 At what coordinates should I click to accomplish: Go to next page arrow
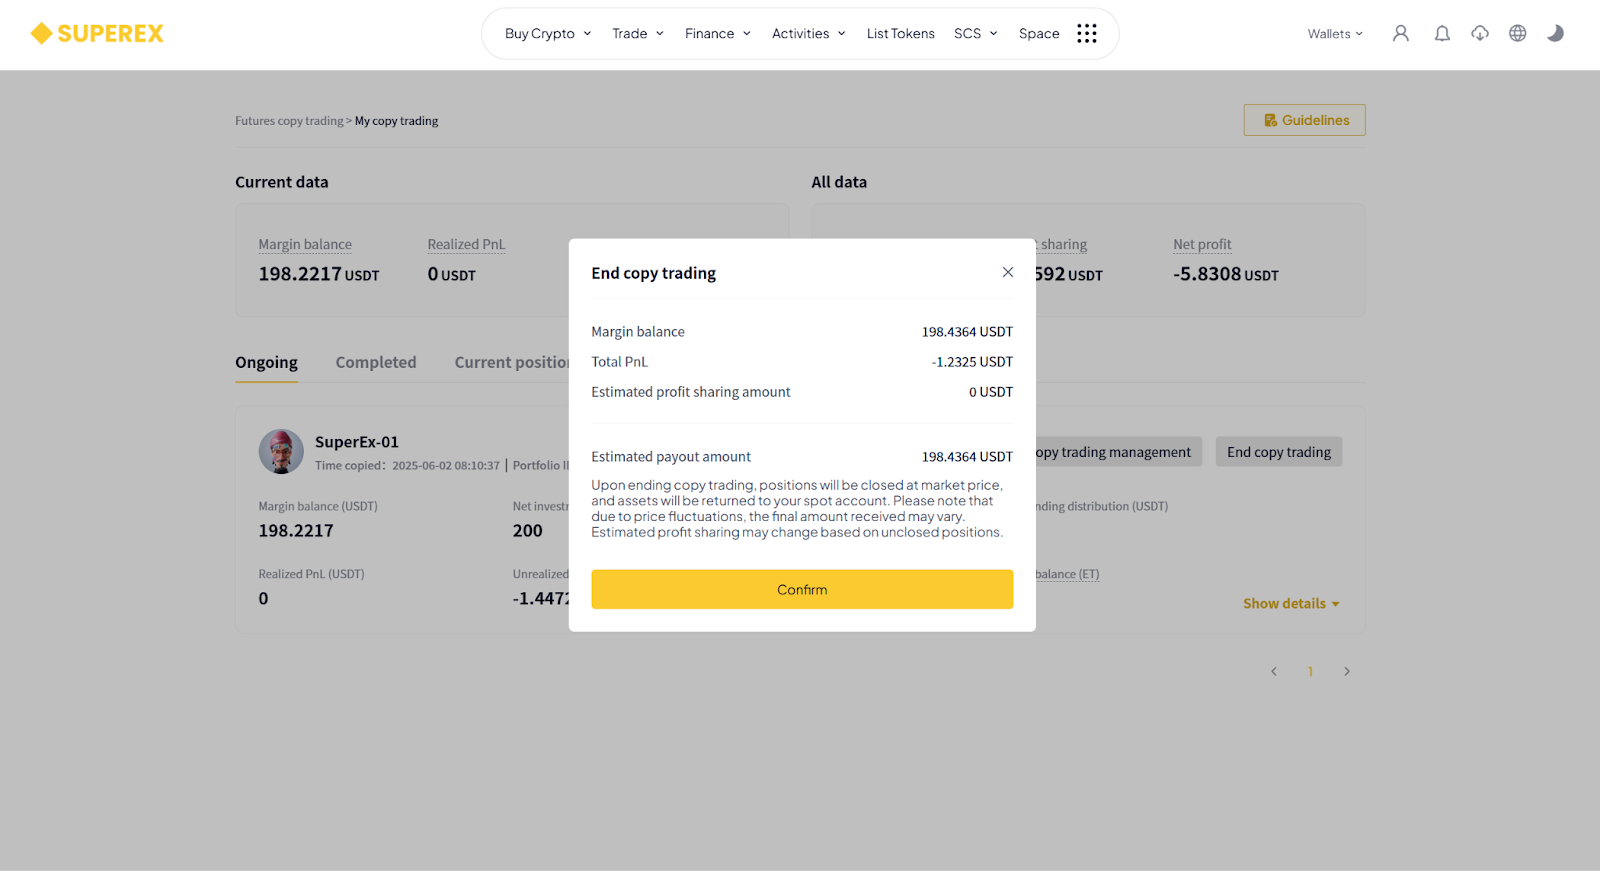click(x=1347, y=672)
